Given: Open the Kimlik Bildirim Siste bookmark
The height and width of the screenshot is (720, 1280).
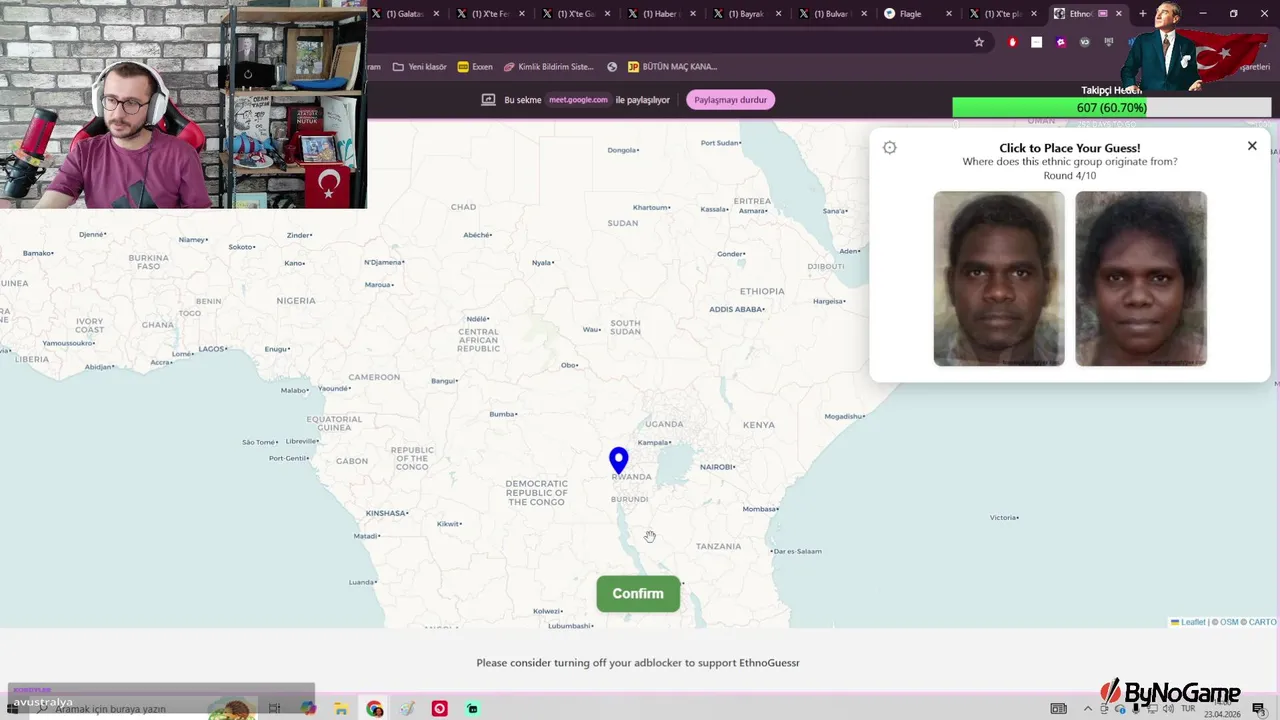Looking at the screenshot, I should click(548, 67).
